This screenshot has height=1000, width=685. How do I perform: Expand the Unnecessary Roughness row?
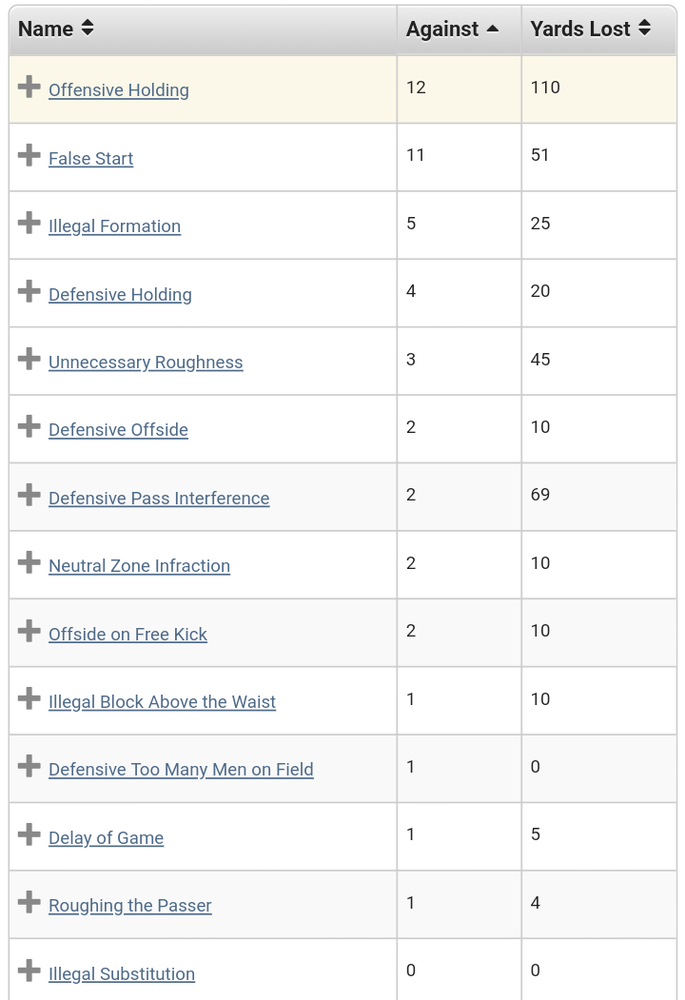pyautogui.click(x=29, y=358)
